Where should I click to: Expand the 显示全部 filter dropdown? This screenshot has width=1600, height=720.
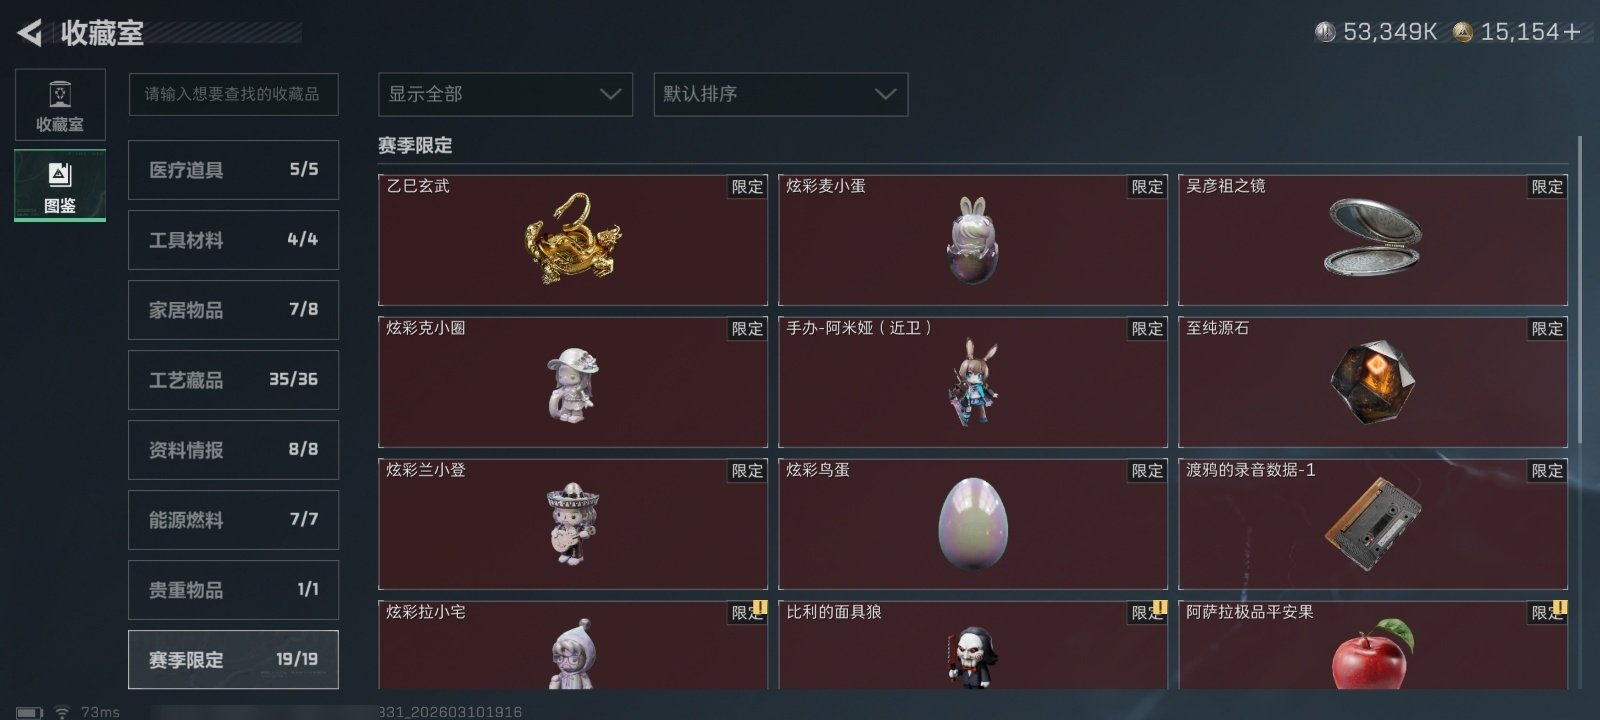point(505,94)
